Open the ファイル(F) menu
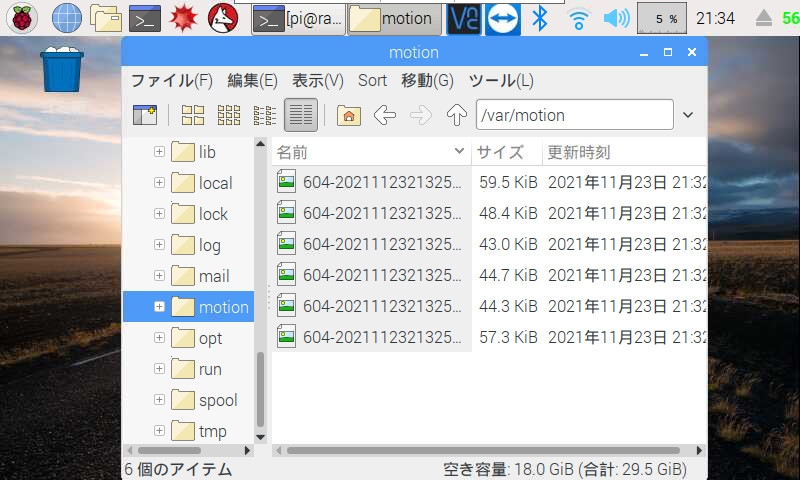The height and width of the screenshot is (480, 800). point(172,80)
